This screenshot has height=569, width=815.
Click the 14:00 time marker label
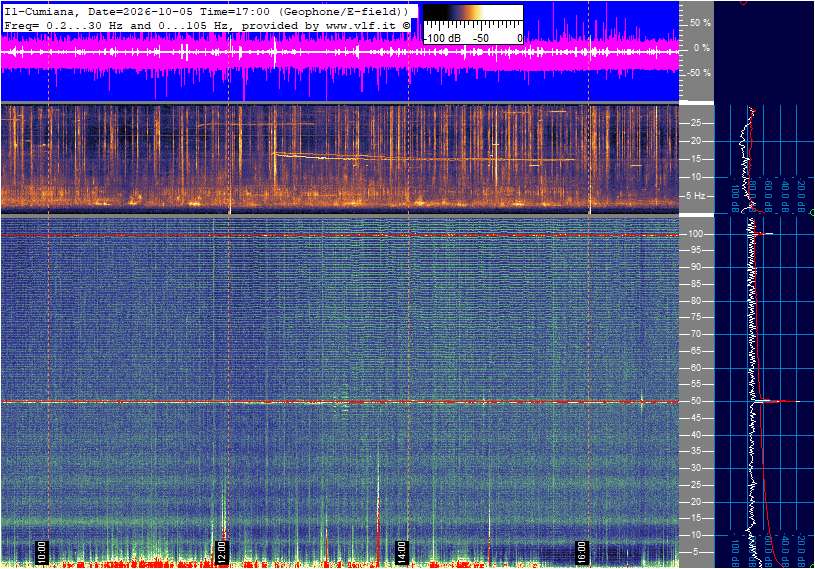point(401,552)
